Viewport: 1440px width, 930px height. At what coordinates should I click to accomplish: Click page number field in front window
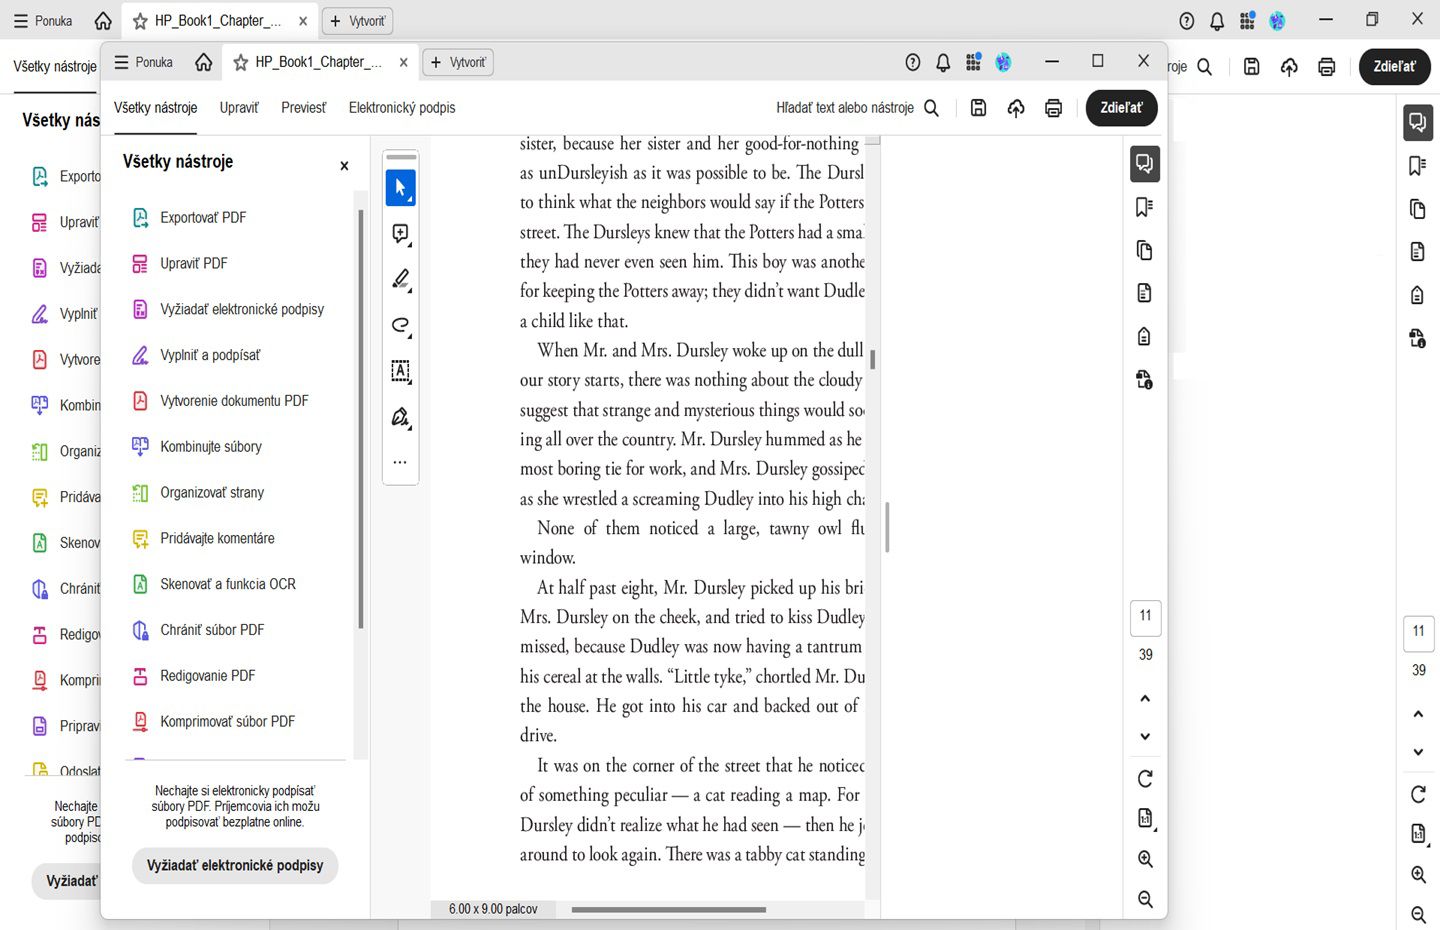click(x=1146, y=616)
